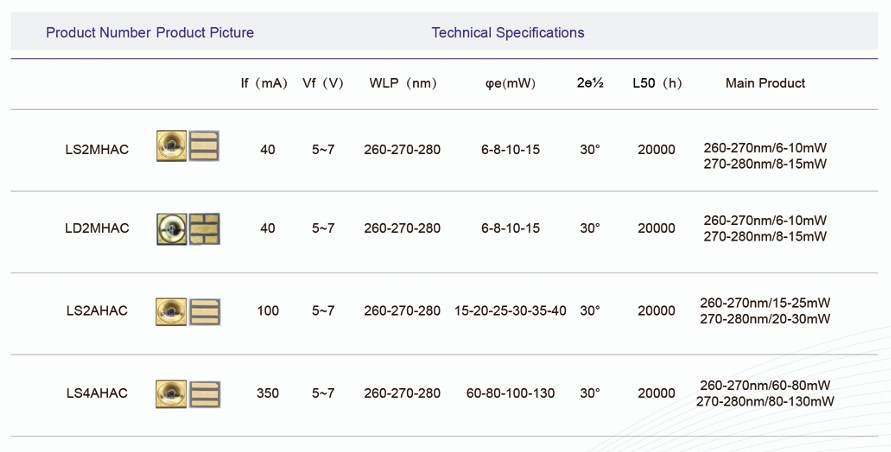Image resolution: width=891 pixels, height=452 pixels.
Task: Select the LD2MHAC solder pad picture
Action: coord(205,229)
